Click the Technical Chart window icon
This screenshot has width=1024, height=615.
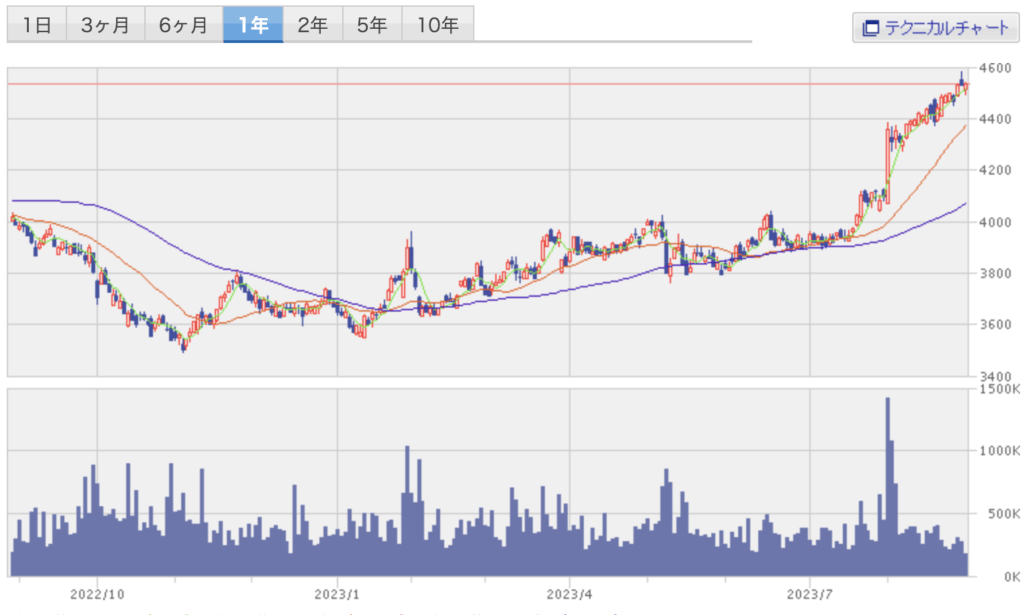(869, 28)
